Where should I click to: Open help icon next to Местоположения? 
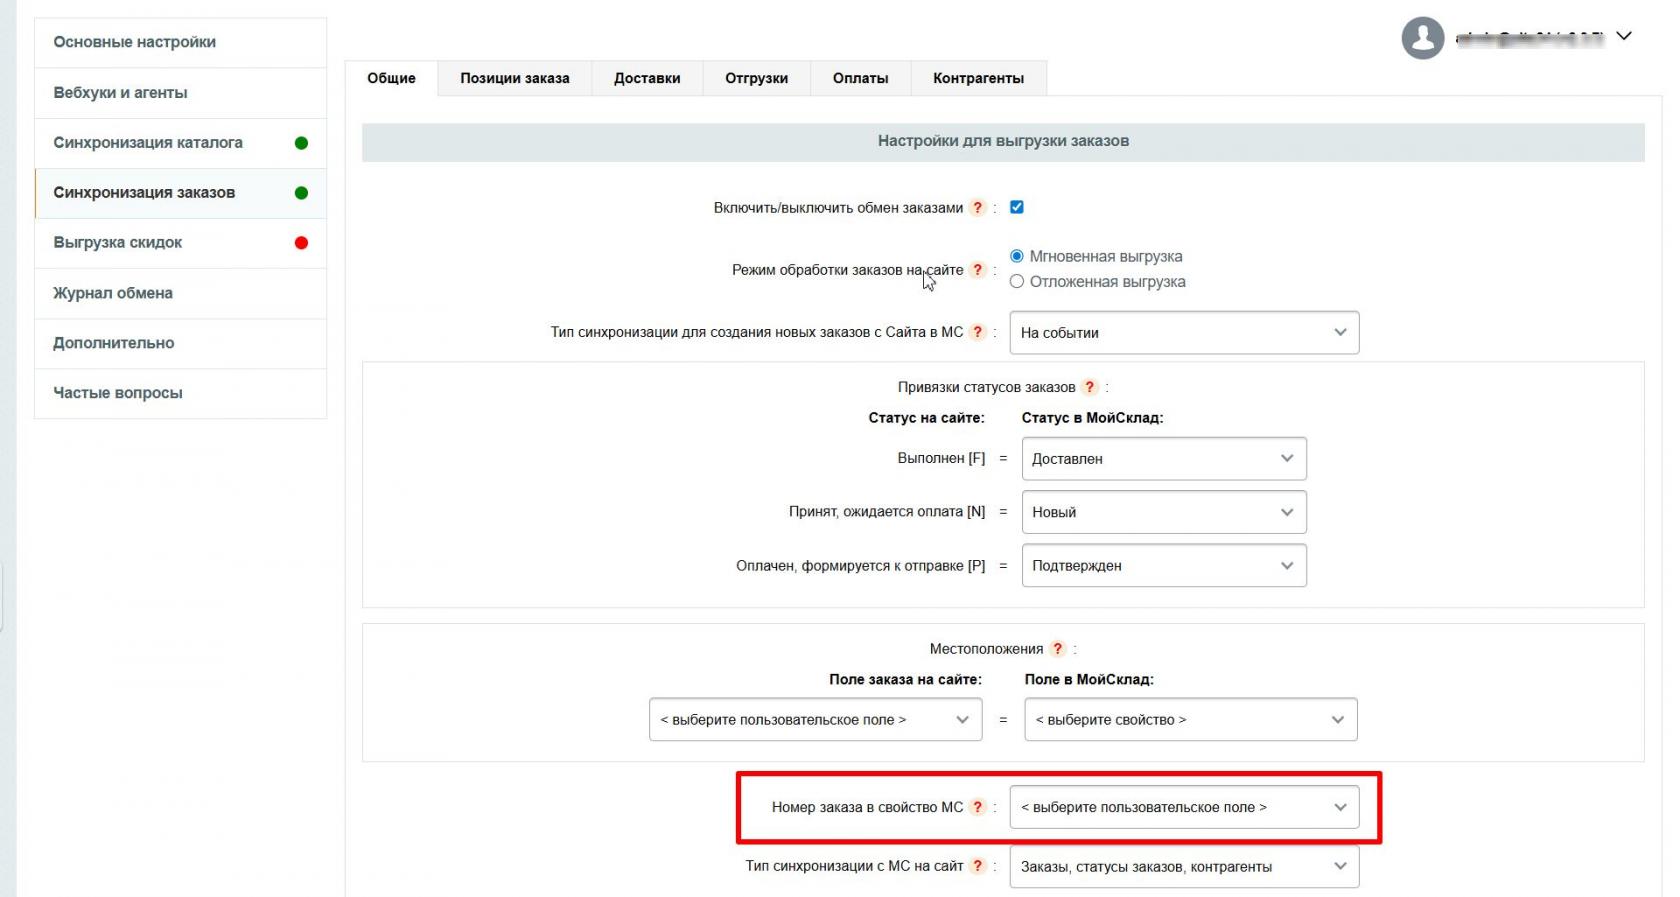(x=1058, y=649)
